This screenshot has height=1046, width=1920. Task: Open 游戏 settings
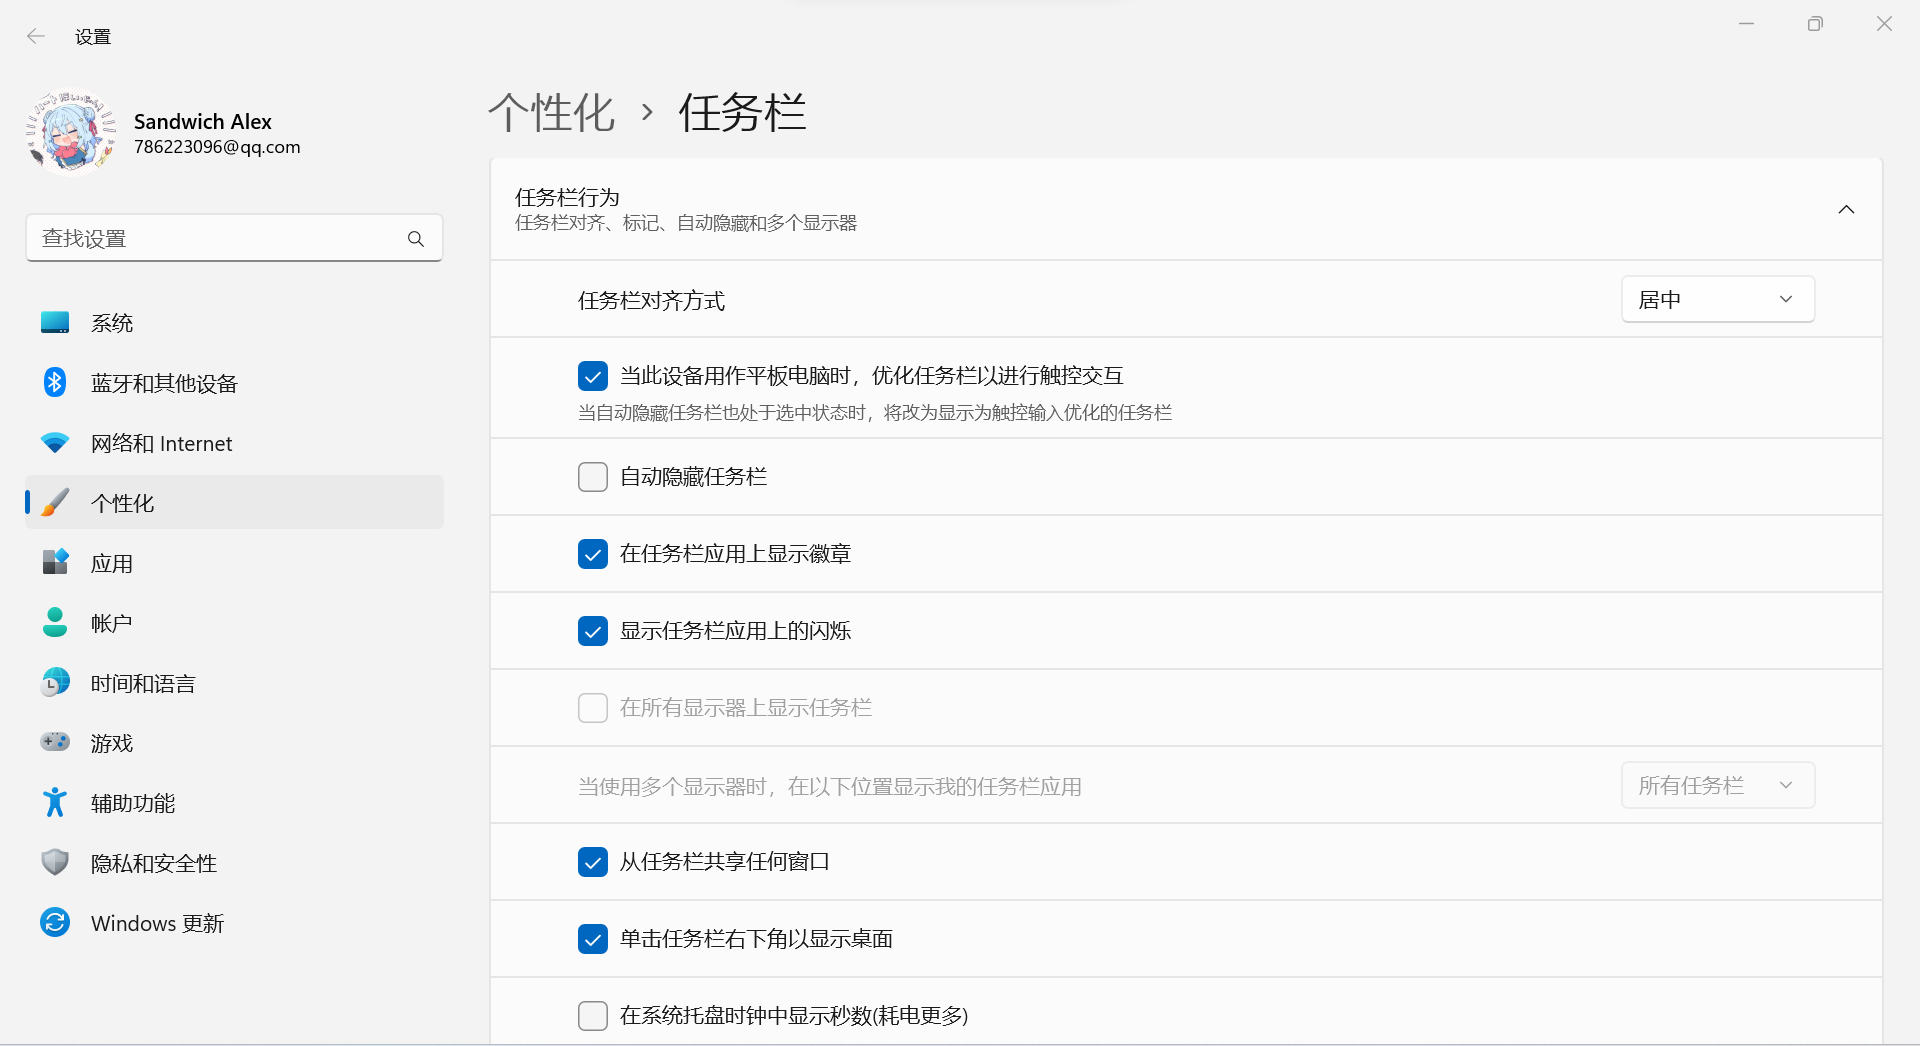pyautogui.click(x=112, y=742)
